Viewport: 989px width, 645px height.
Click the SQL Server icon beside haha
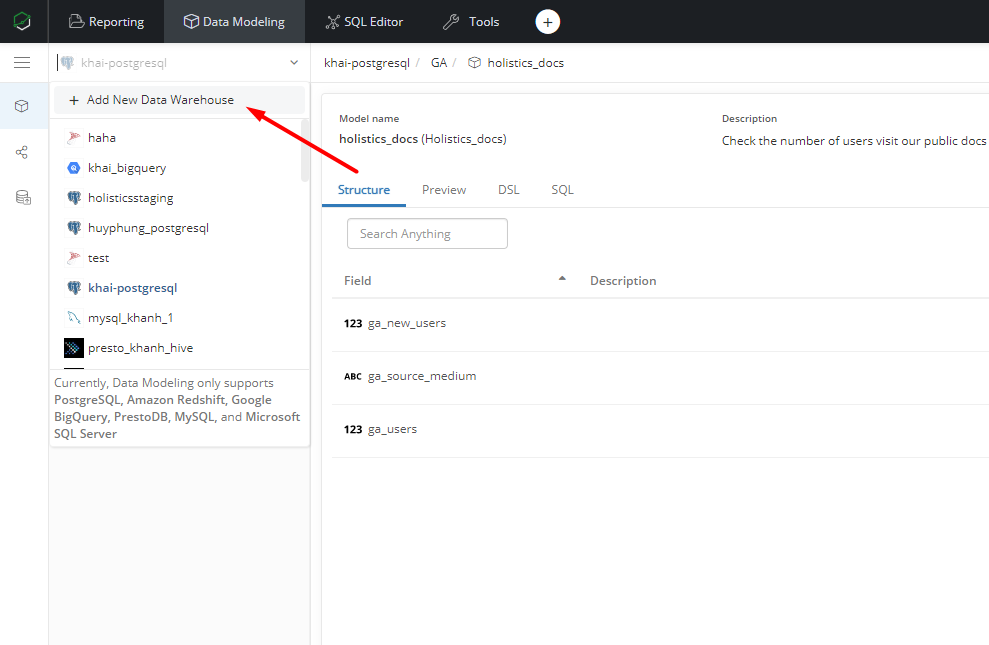(x=74, y=137)
